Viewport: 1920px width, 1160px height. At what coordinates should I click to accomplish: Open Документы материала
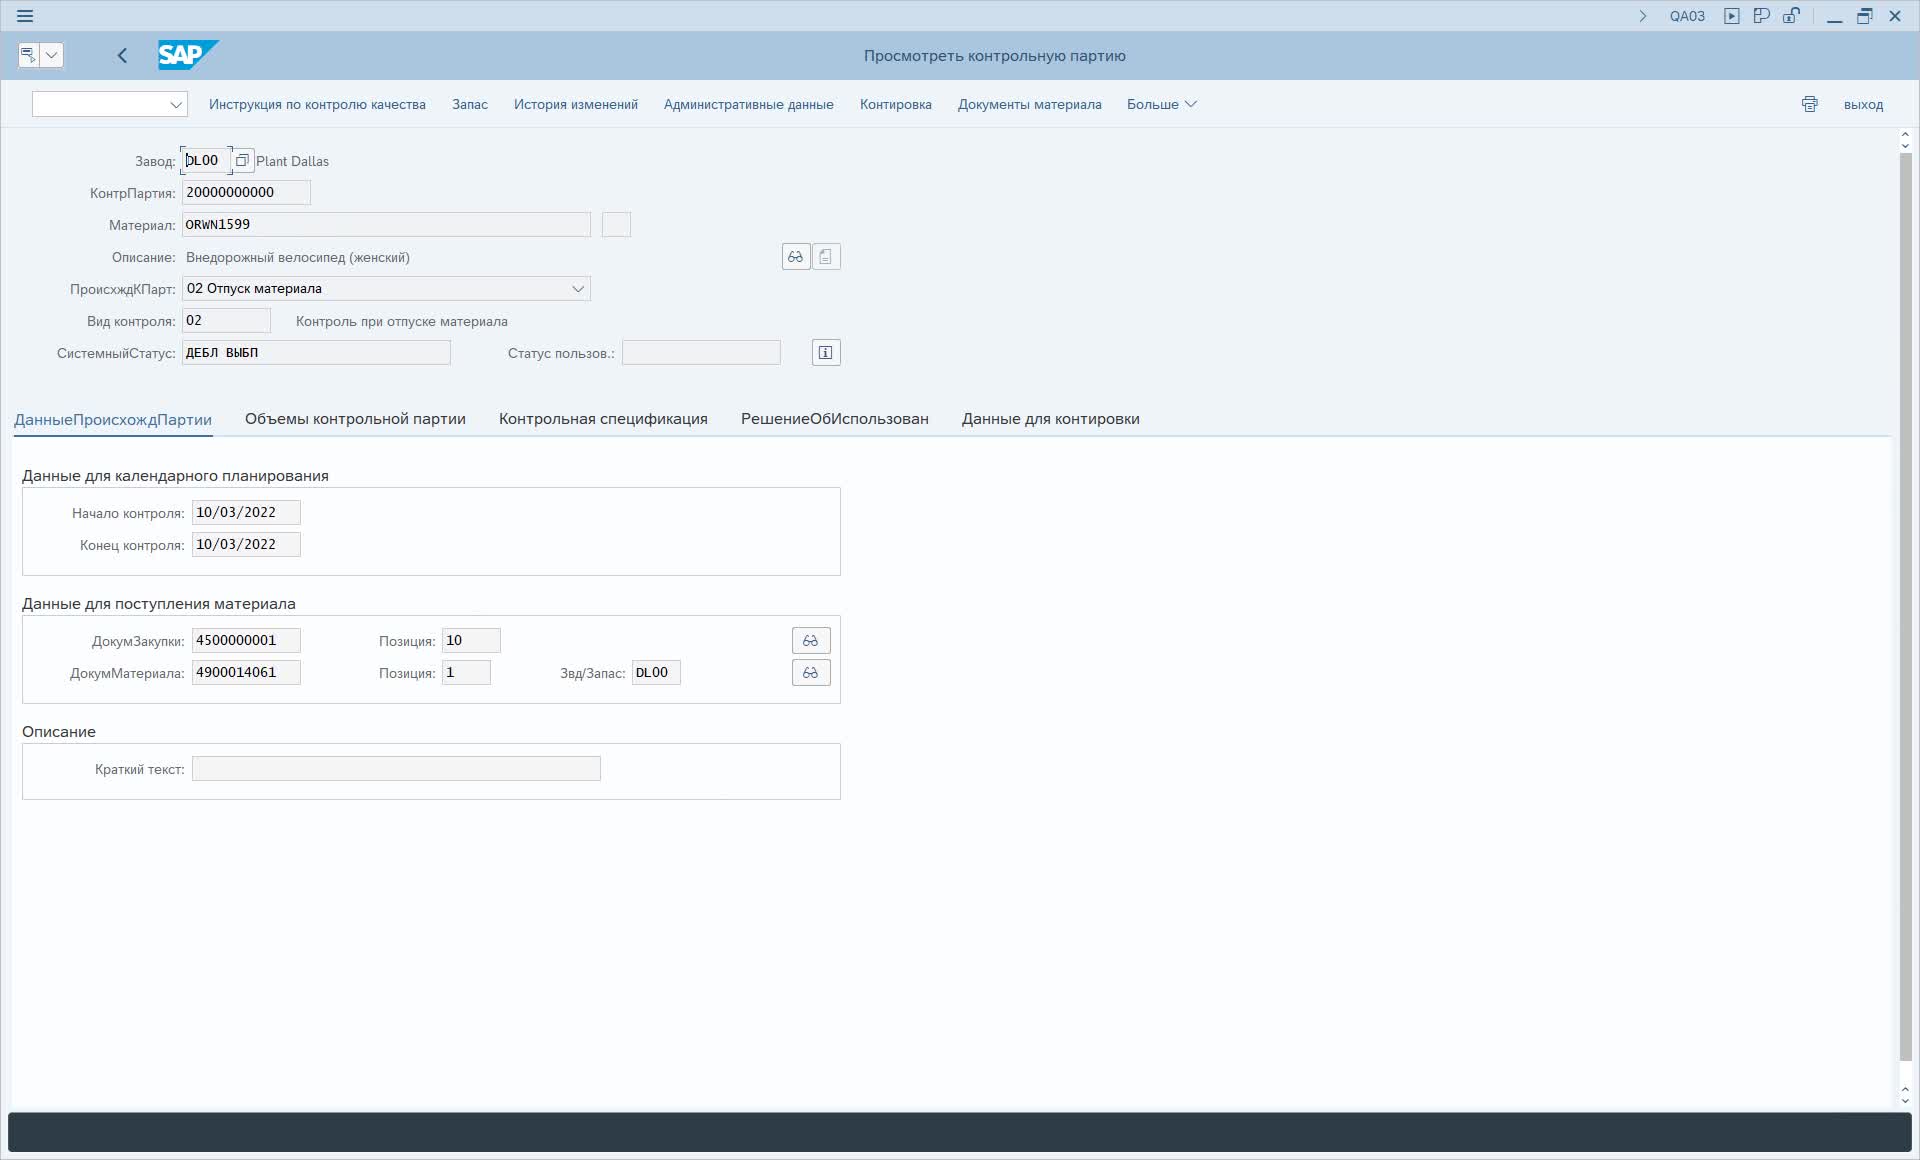click(x=1030, y=104)
